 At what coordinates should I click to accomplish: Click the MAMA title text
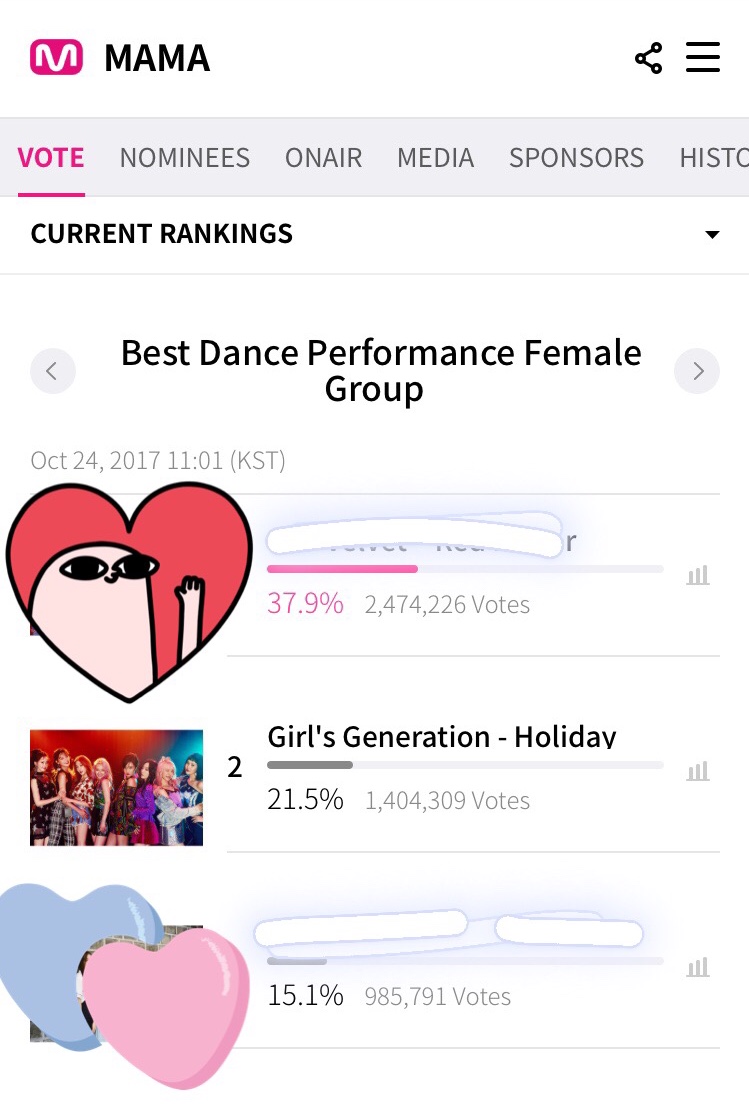[157, 58]
